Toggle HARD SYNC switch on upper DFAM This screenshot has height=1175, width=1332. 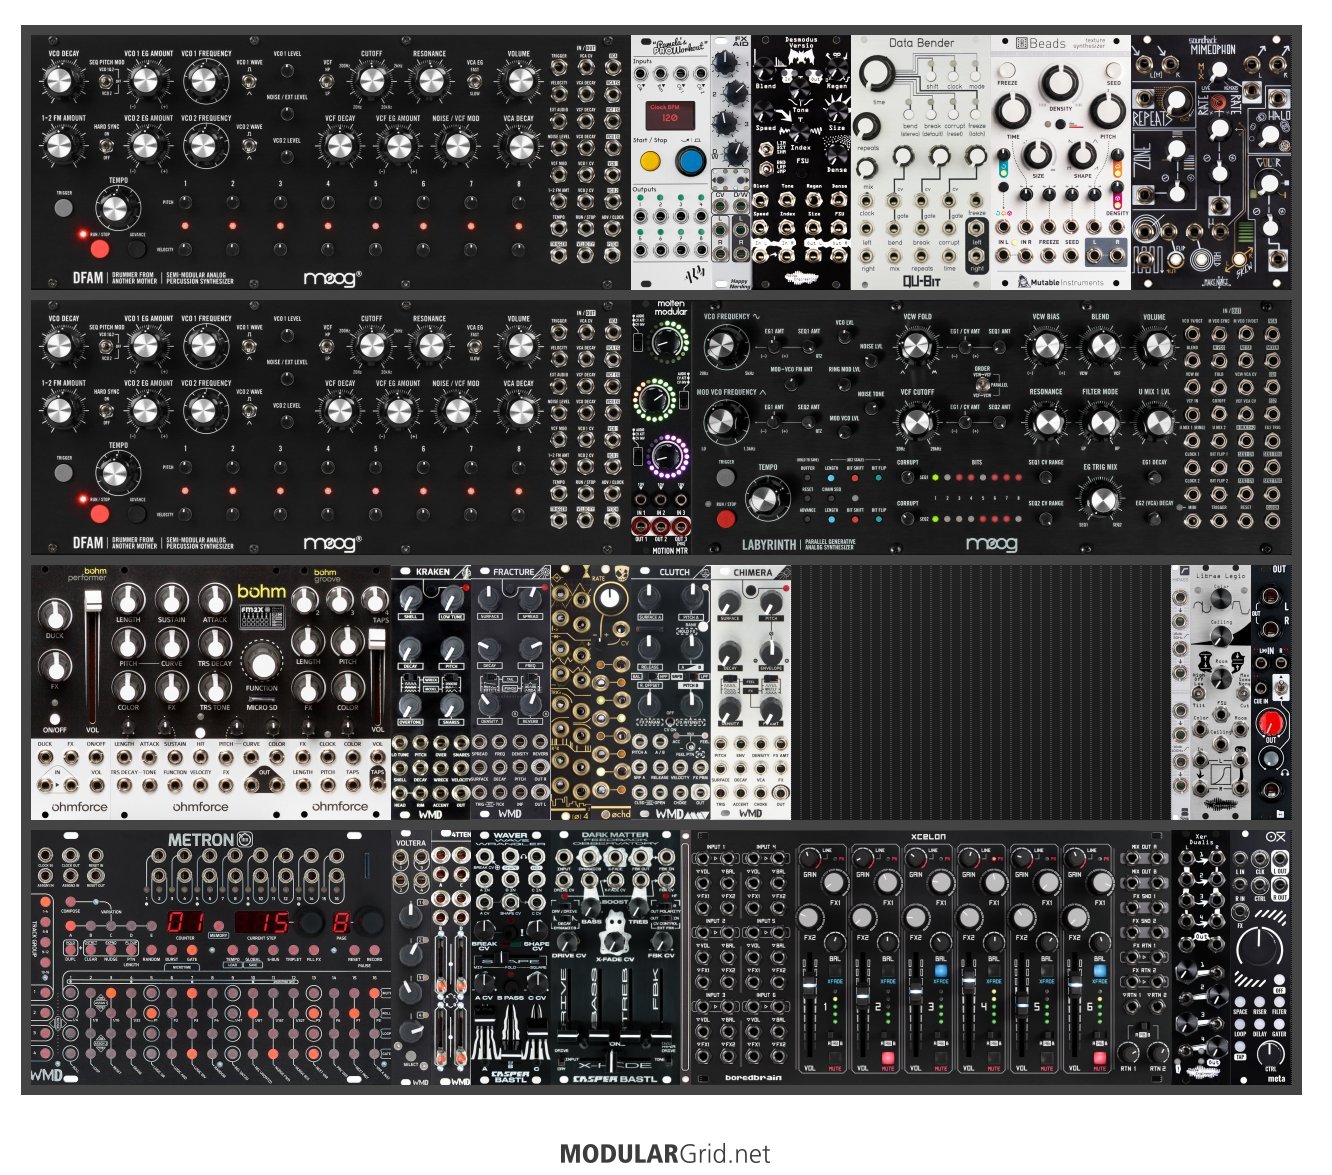pos(106,145)
